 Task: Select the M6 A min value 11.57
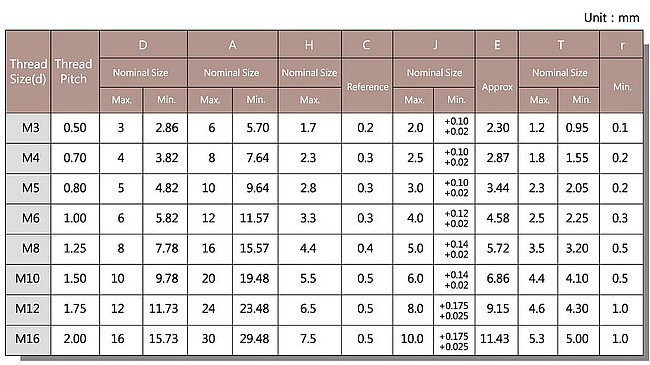tap(255, 218)
